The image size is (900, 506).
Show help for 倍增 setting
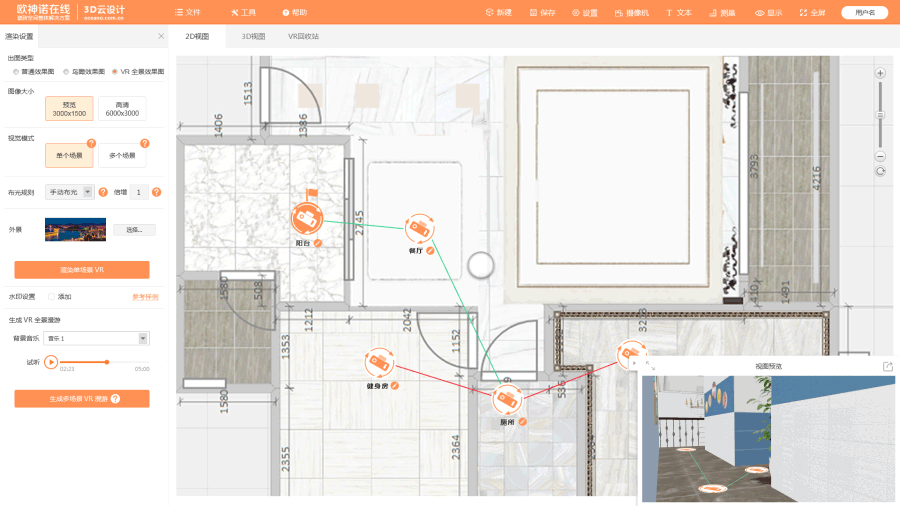[x=156, y=192]
